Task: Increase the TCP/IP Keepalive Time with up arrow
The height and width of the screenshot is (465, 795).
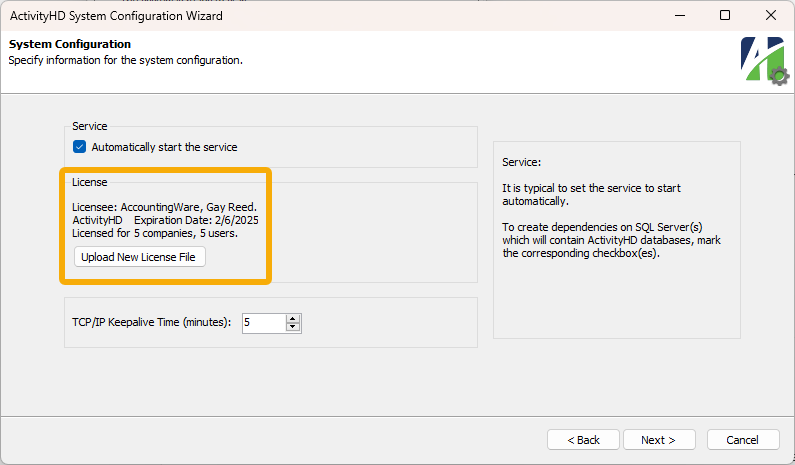Action: (x=293, y=318)
